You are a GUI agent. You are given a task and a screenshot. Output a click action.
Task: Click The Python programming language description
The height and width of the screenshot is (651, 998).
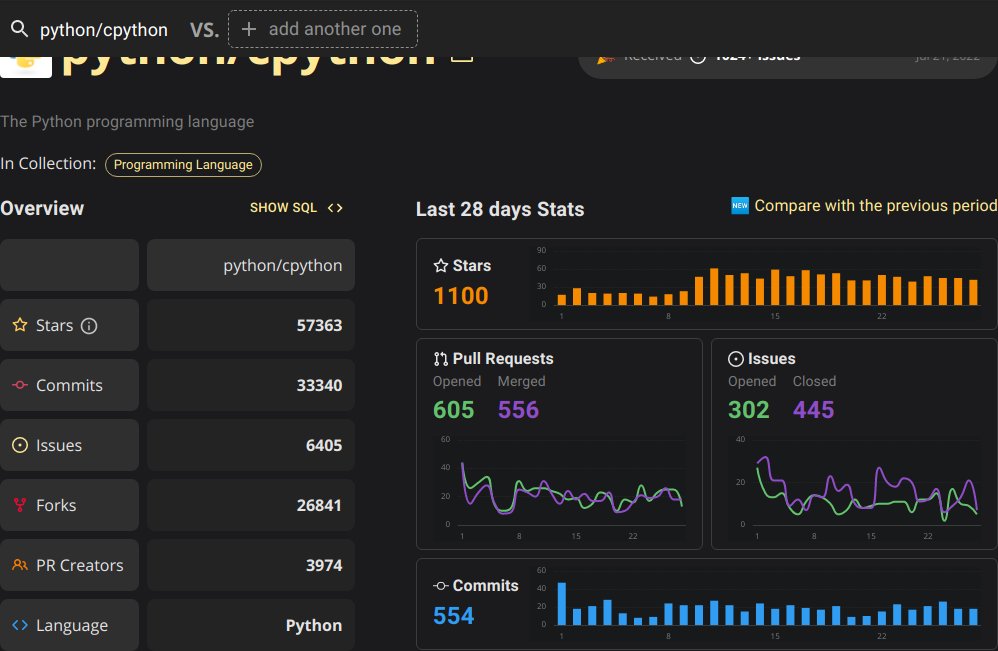tap(127, 122)
